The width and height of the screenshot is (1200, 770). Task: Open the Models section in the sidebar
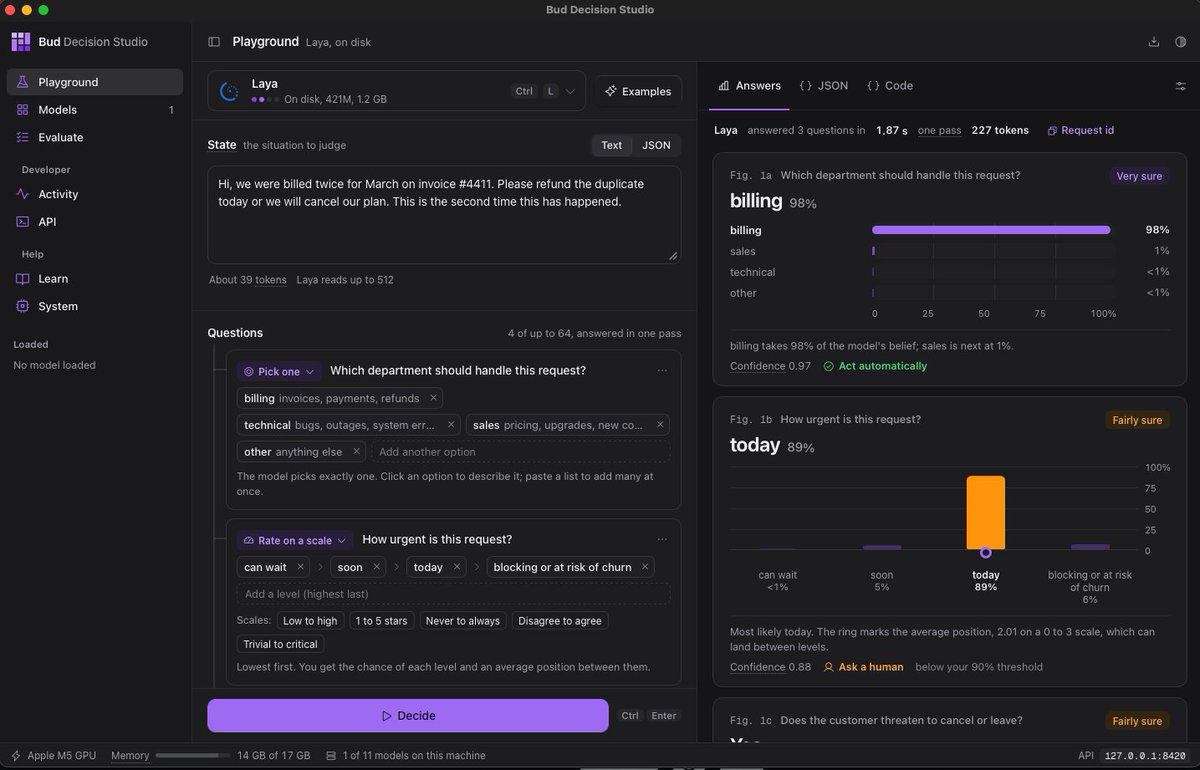pyautogui.click(x=95, y=110)
